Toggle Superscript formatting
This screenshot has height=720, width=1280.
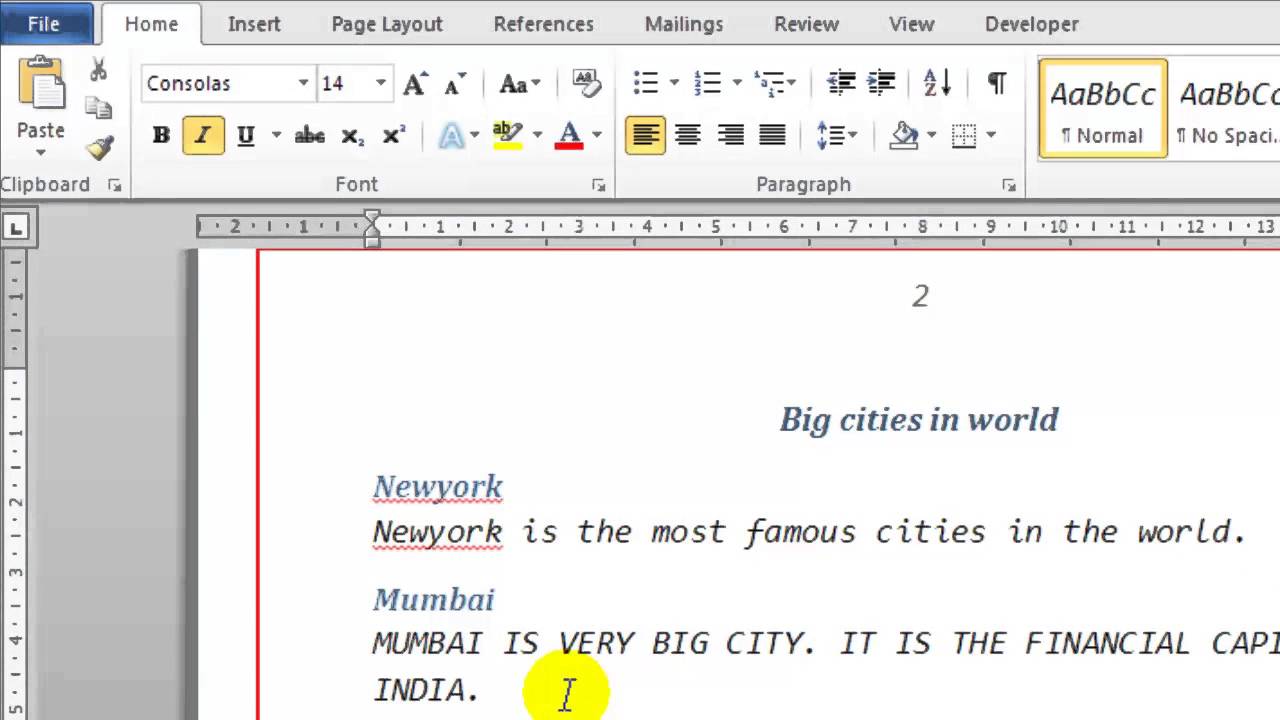tap(394, 135)
